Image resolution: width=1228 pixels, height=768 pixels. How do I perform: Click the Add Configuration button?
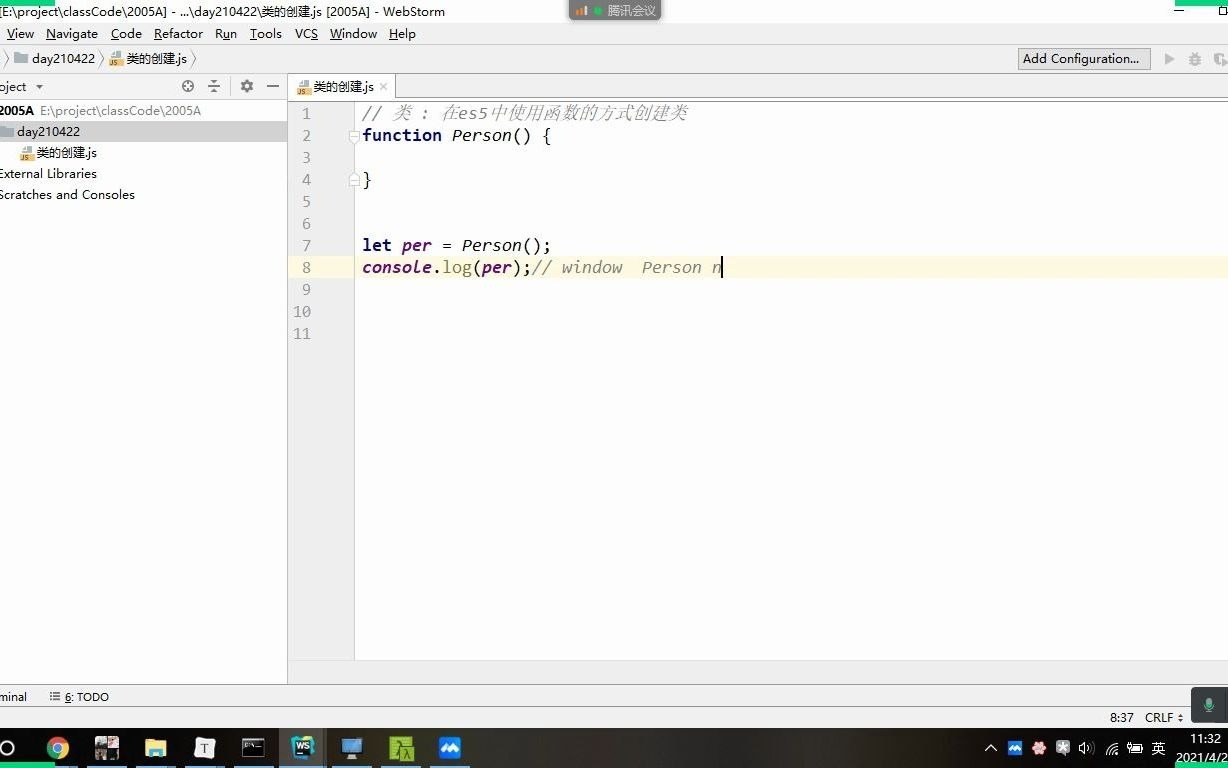(x=1083, y=58)
